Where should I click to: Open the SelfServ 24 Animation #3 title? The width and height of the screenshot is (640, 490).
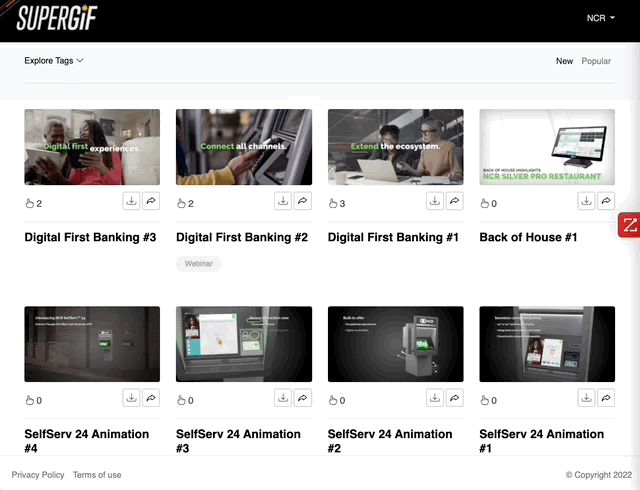[x=238, y=441]
